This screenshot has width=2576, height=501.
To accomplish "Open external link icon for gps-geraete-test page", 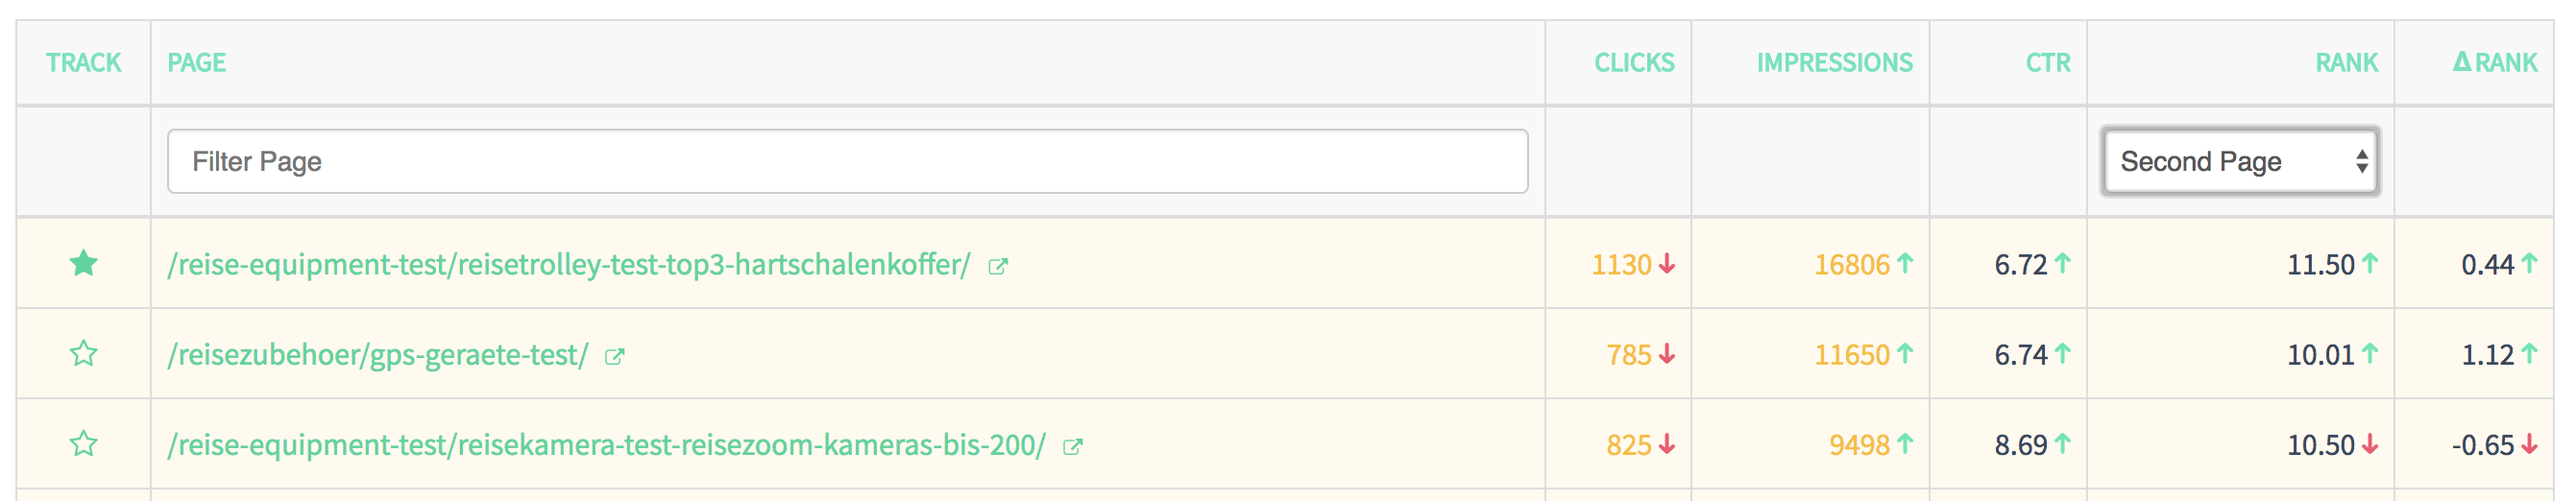I will pos(615,357).
